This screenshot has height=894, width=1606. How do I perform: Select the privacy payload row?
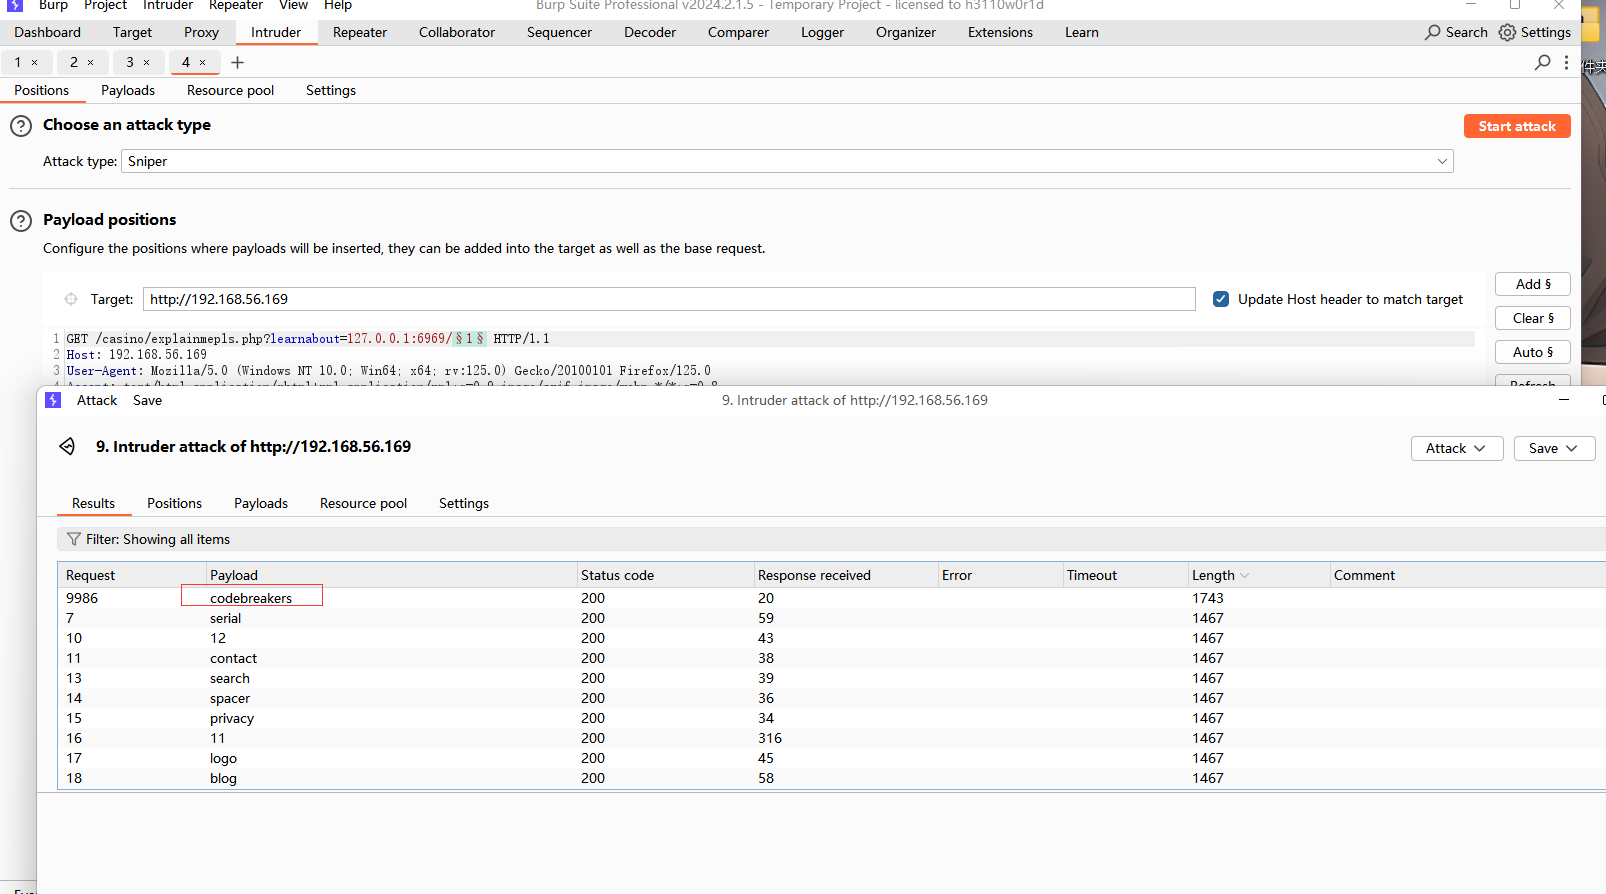coord(830,718)
